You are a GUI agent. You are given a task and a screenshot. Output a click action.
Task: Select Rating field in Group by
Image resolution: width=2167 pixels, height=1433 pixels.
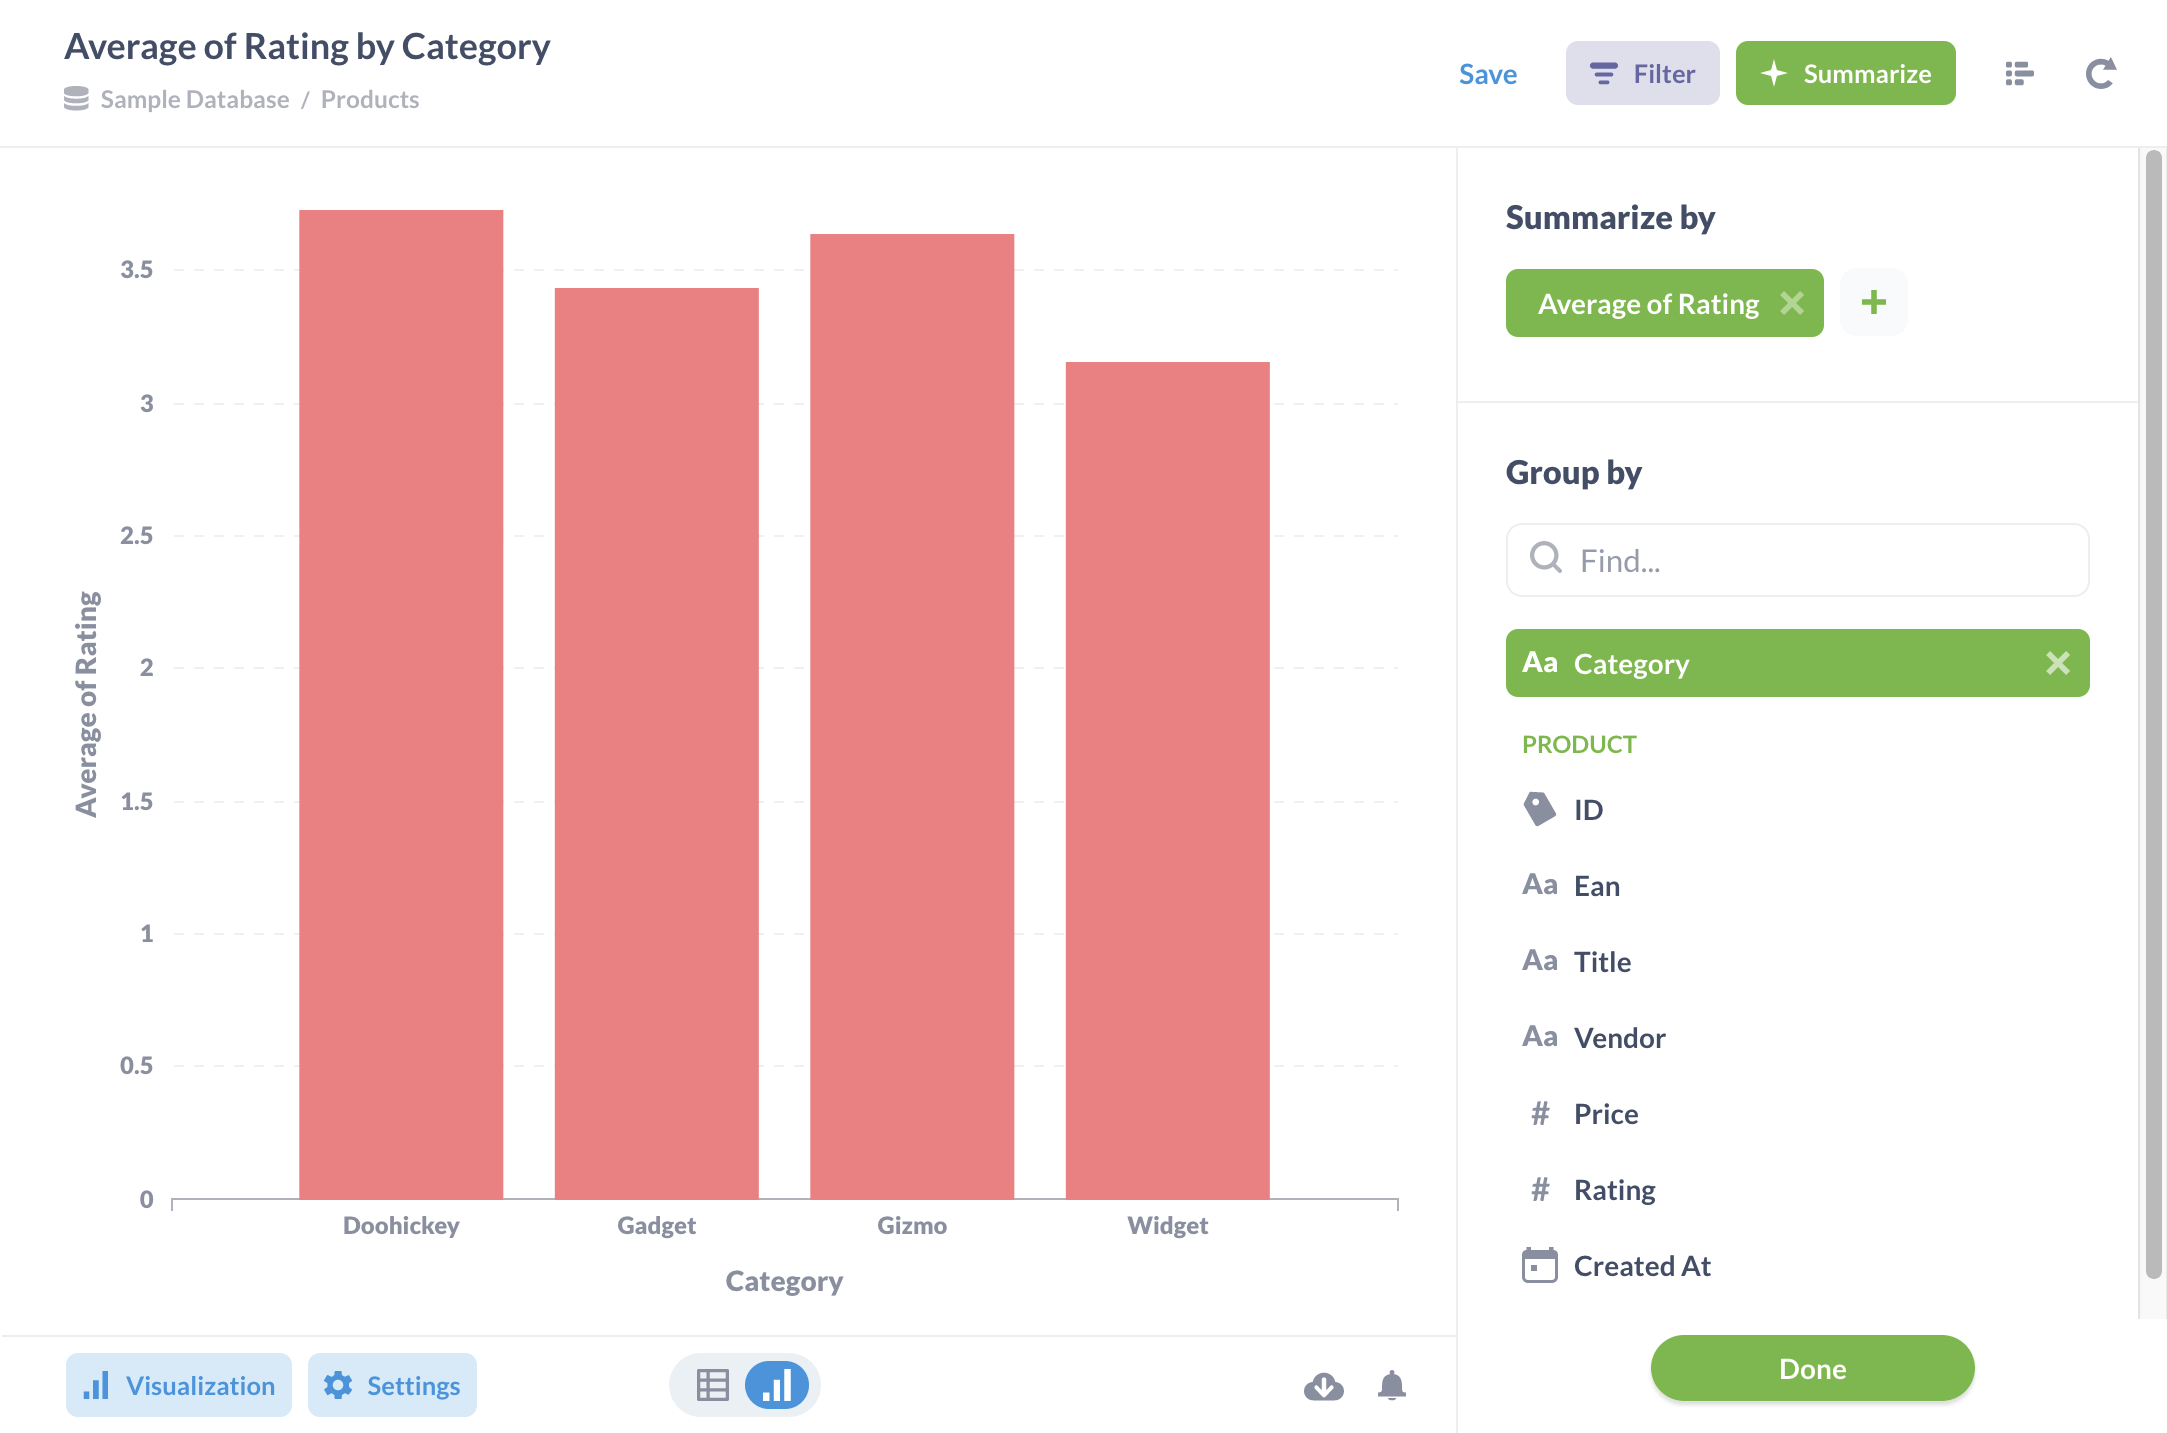(1612, 1188)
